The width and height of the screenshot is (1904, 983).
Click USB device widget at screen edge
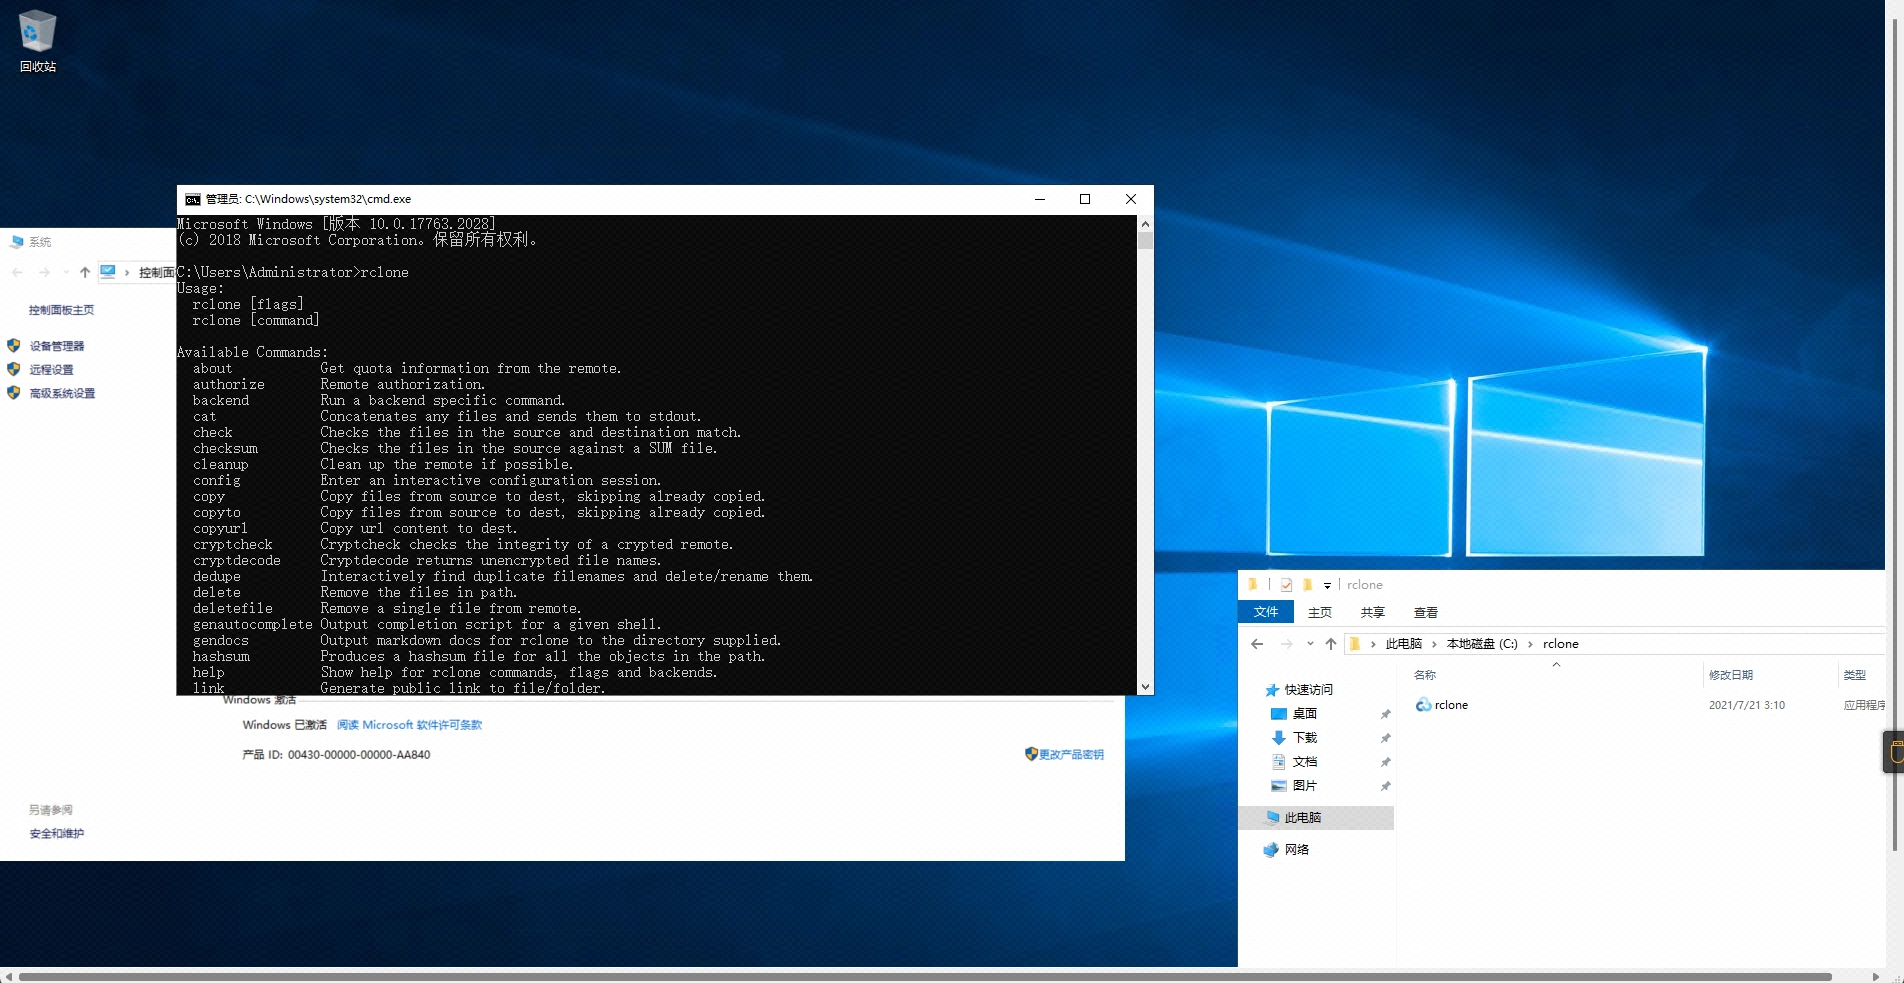click(1894, 752)
